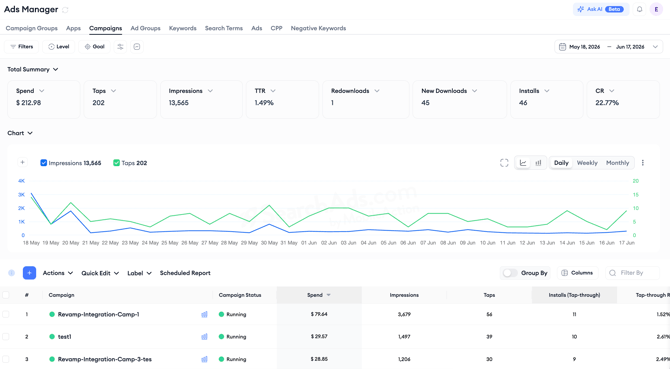
Task: Open the Quick Edit dropdown
Action: [x=100, y=273]
